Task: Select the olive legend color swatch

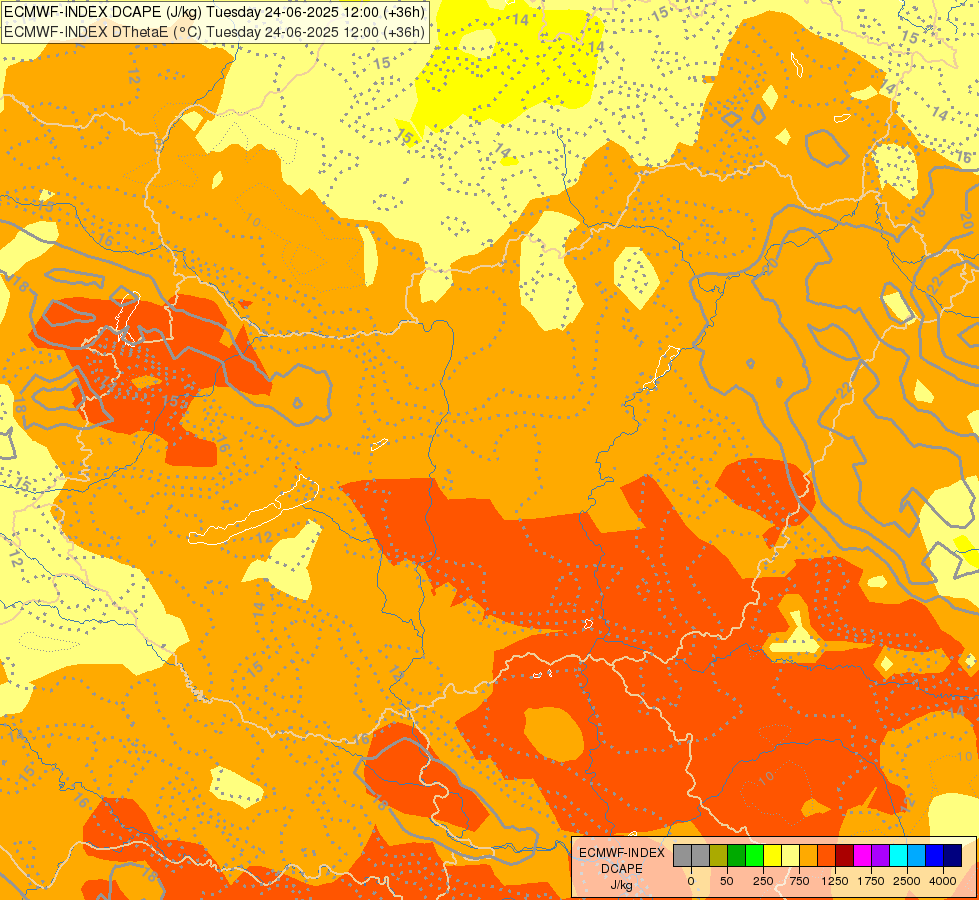Action: pyautogui.click(x=718, y=855)
